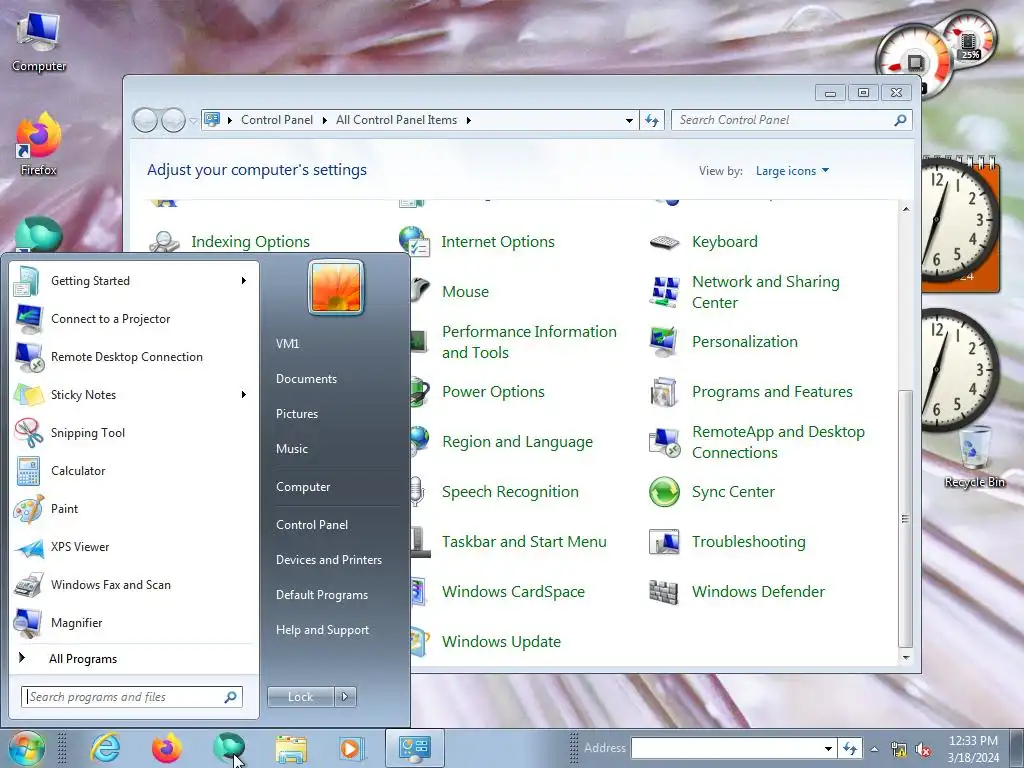Open the shutdown options arrow next to Lock

point(345,697)
